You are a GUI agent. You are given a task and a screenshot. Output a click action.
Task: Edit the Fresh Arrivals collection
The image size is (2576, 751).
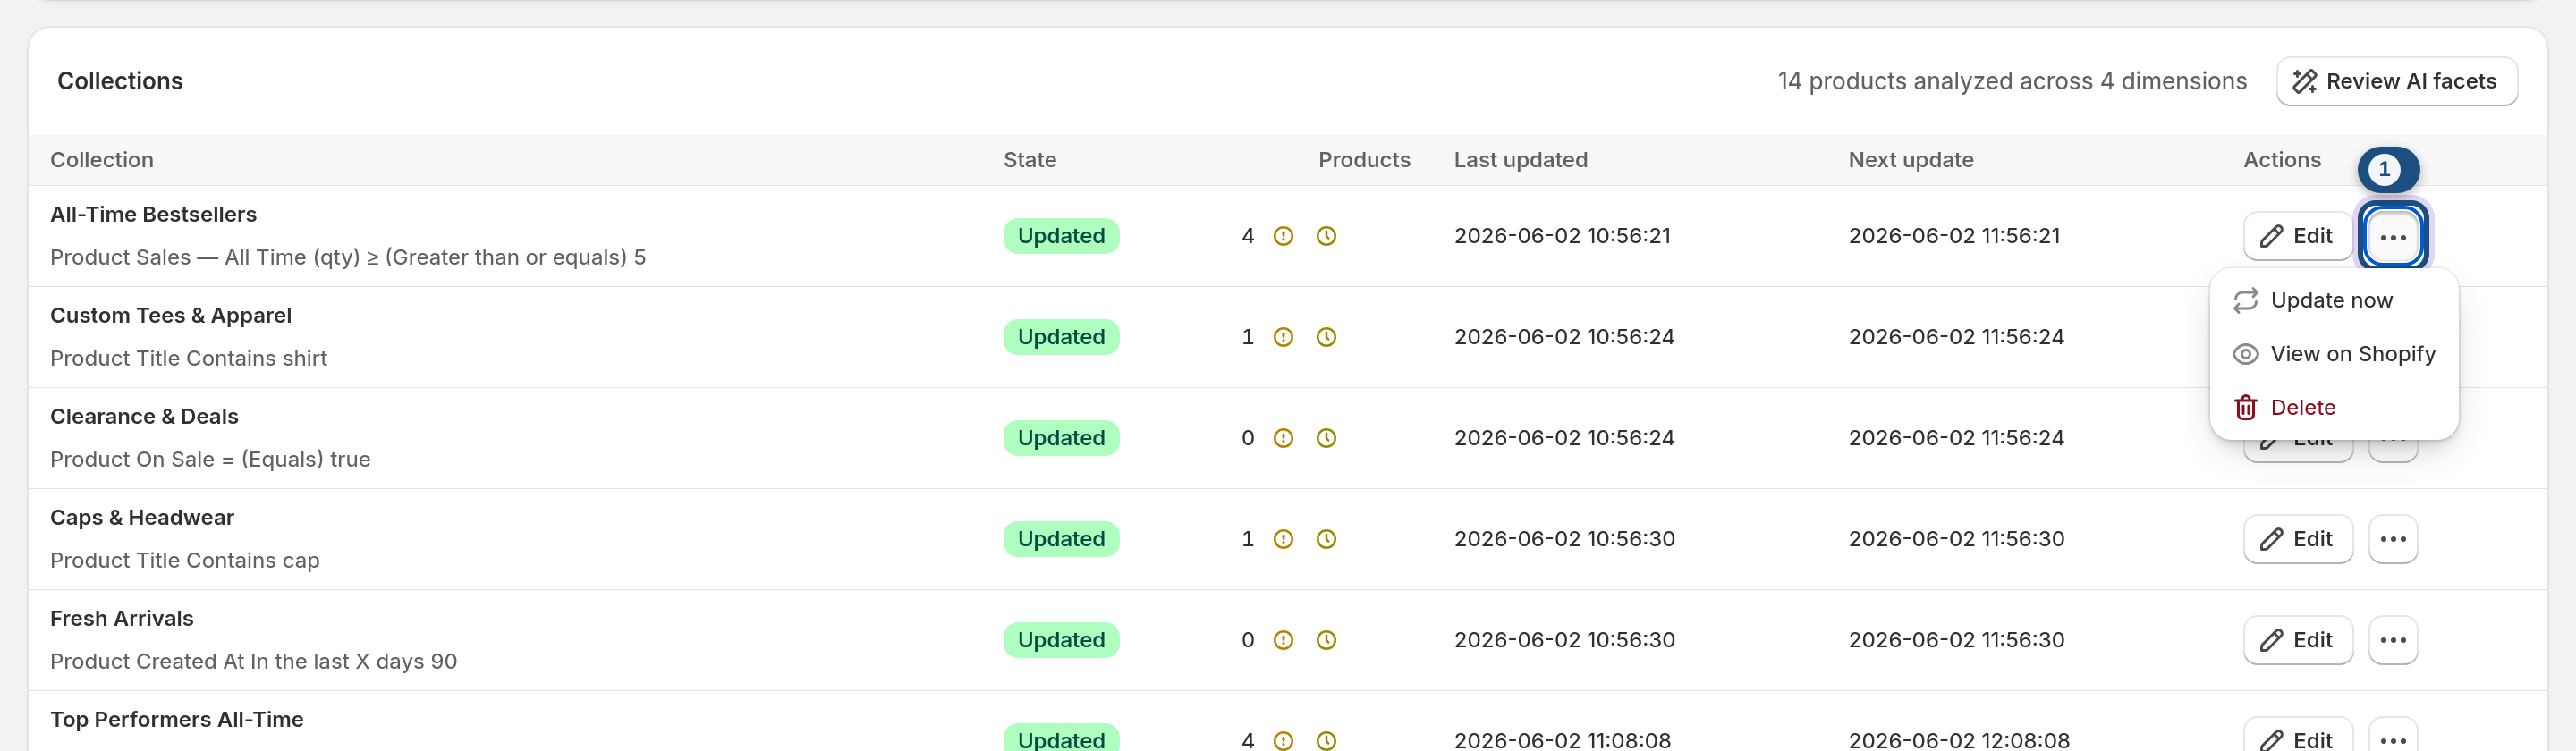[2298, 640]
